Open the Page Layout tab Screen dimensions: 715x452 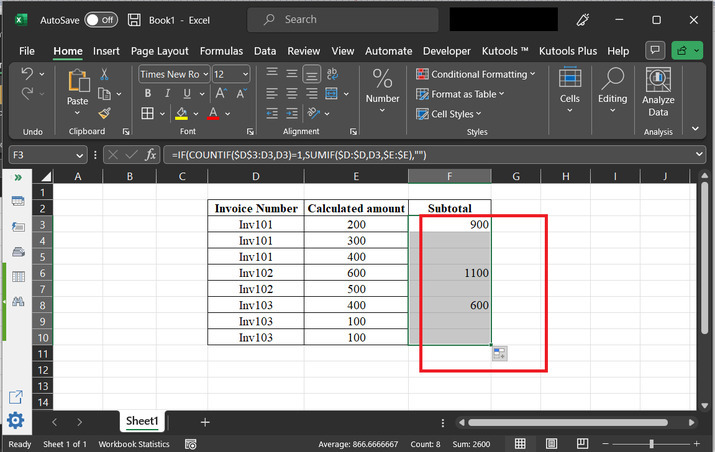(159, 51)
